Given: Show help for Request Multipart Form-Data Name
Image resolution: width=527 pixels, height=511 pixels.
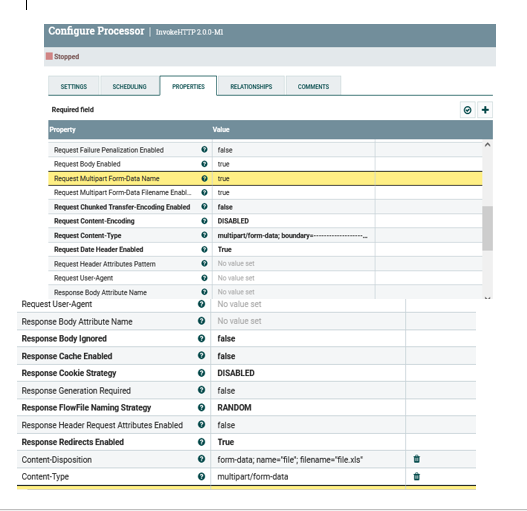Looking at the screenshot, I should pyautogui.click(x=204, y=178).
